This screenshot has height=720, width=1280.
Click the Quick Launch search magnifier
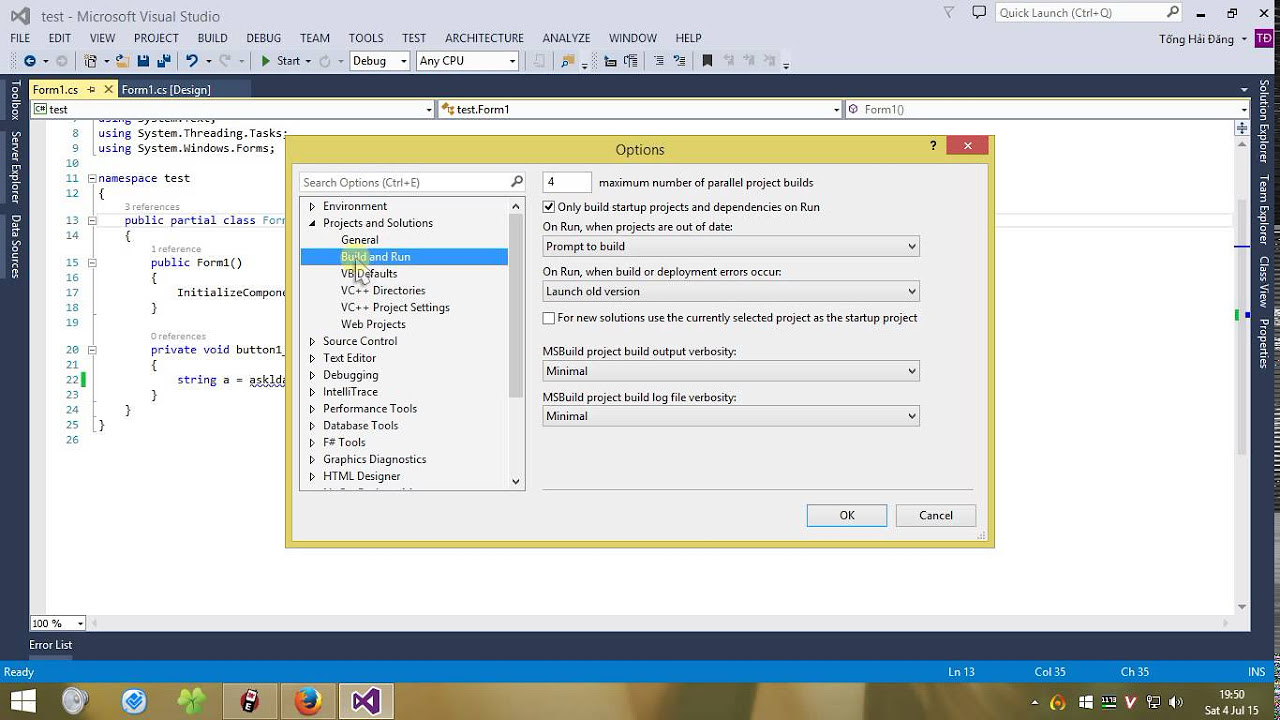pos(1173,12)
